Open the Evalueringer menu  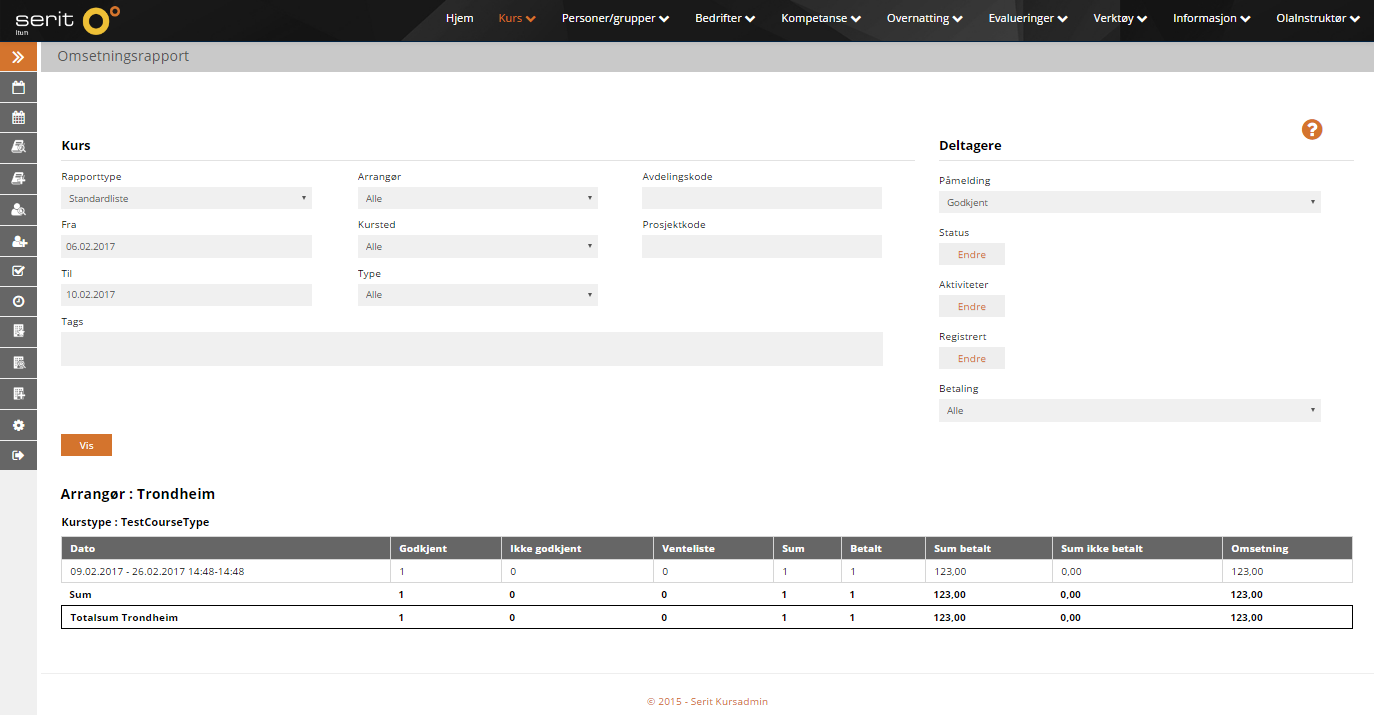(x=1028, y=18)
